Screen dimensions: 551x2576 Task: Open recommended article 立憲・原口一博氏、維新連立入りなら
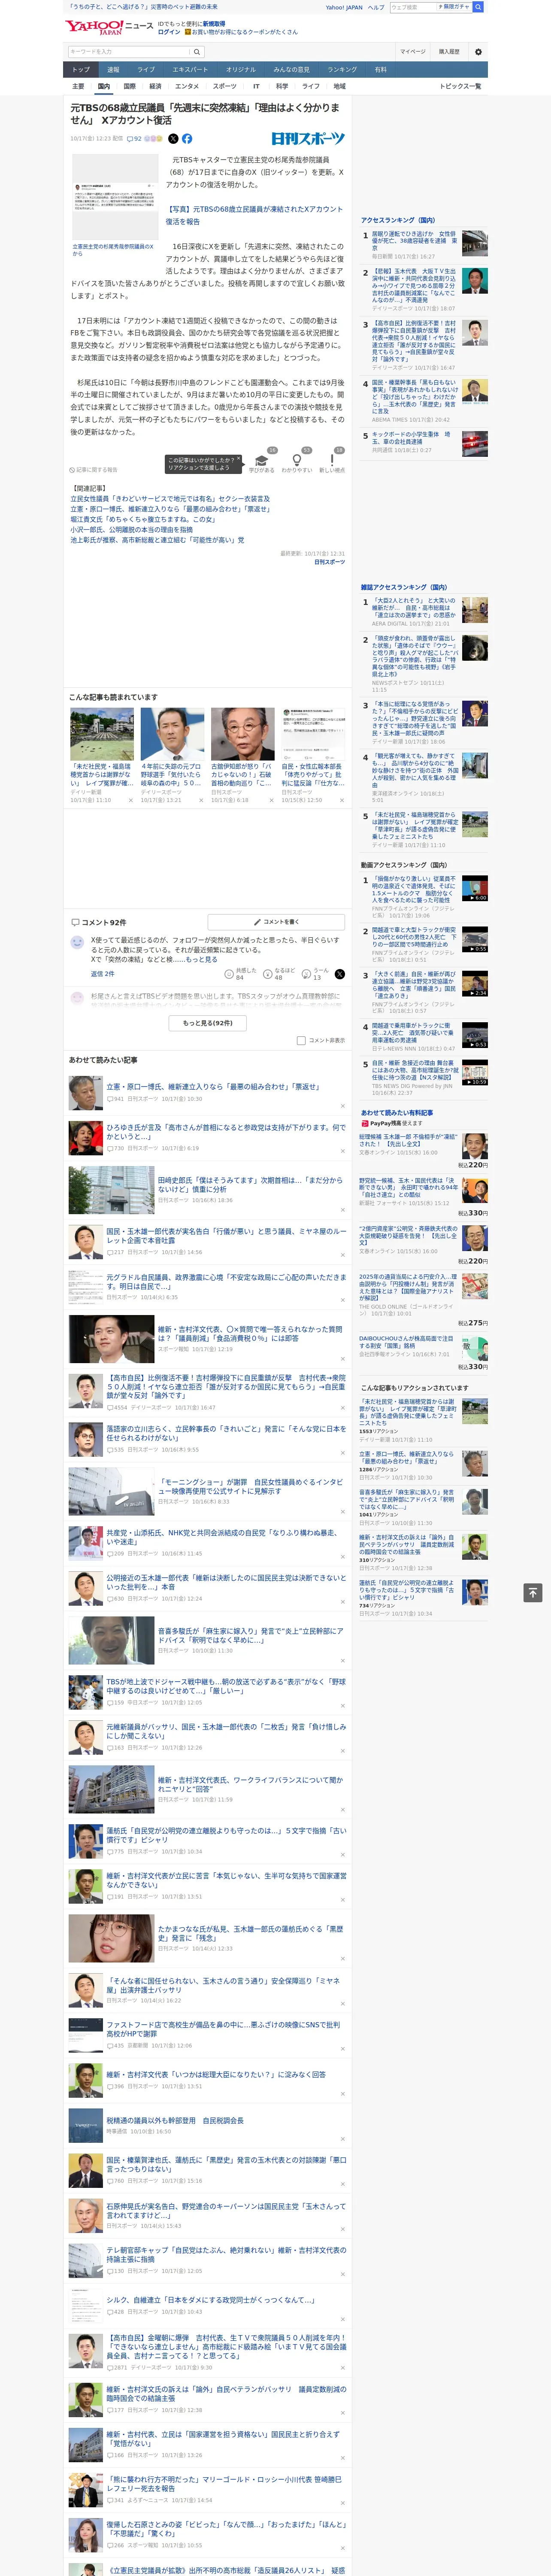point(213,1086)
